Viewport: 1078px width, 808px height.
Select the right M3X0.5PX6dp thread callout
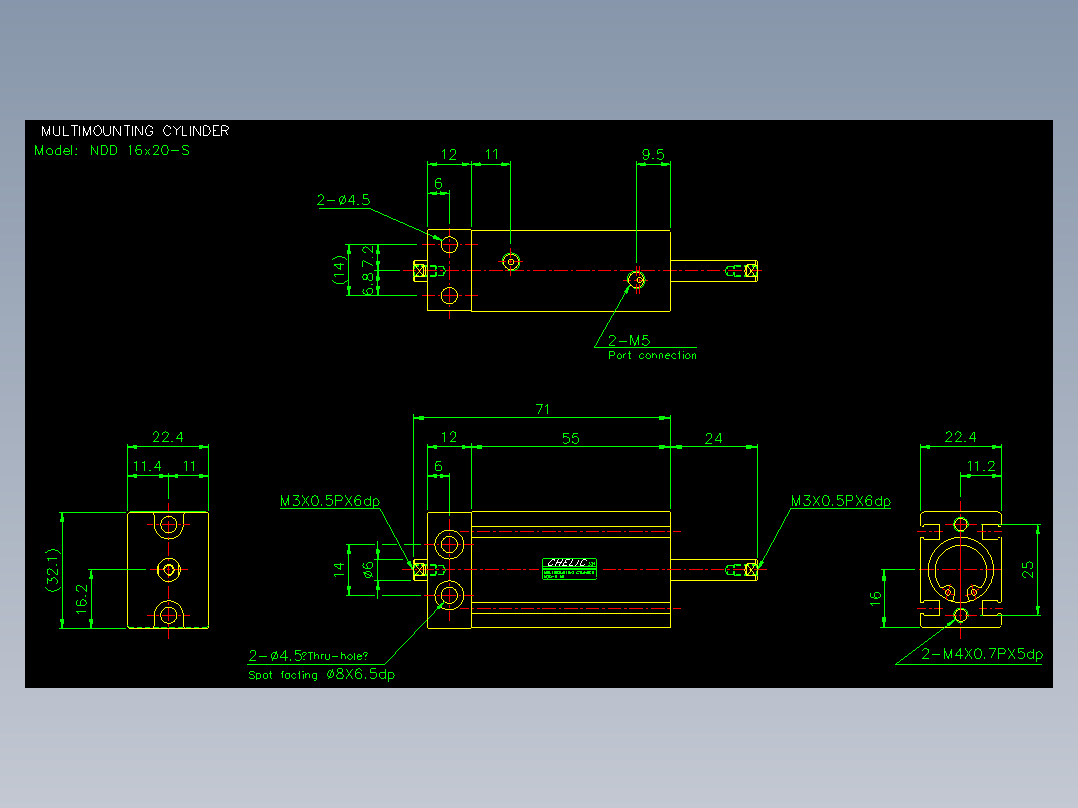pos(840,501)
